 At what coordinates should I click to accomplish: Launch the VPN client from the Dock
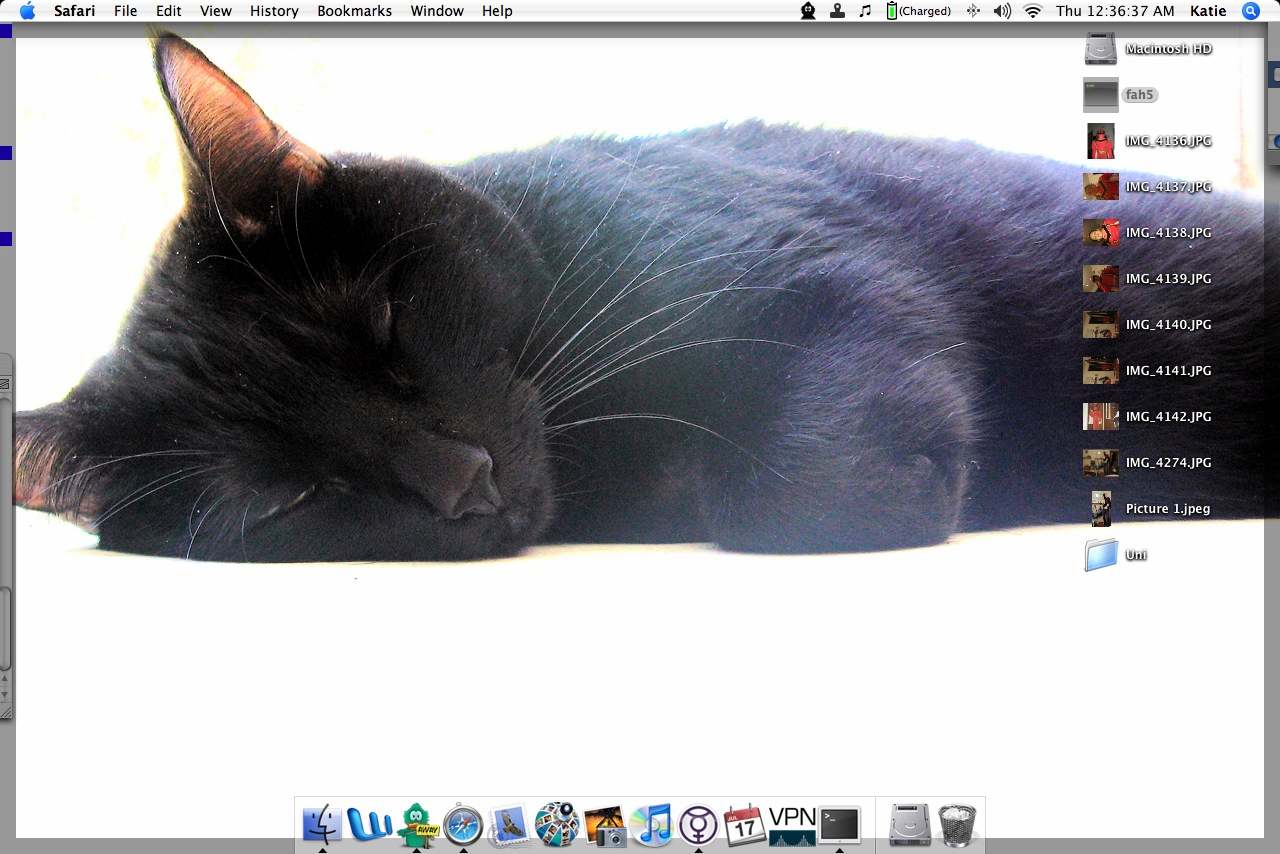[x=792, y=826]
